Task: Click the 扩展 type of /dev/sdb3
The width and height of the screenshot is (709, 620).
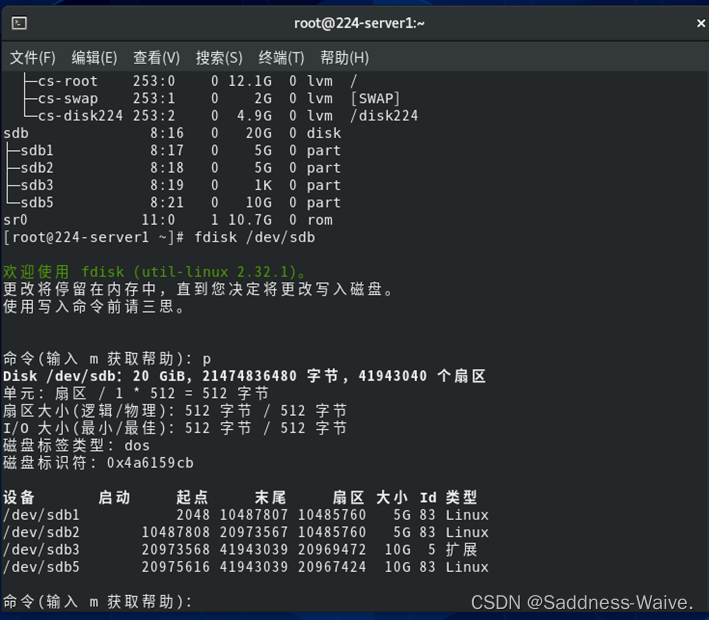Action: pos(461,550)
